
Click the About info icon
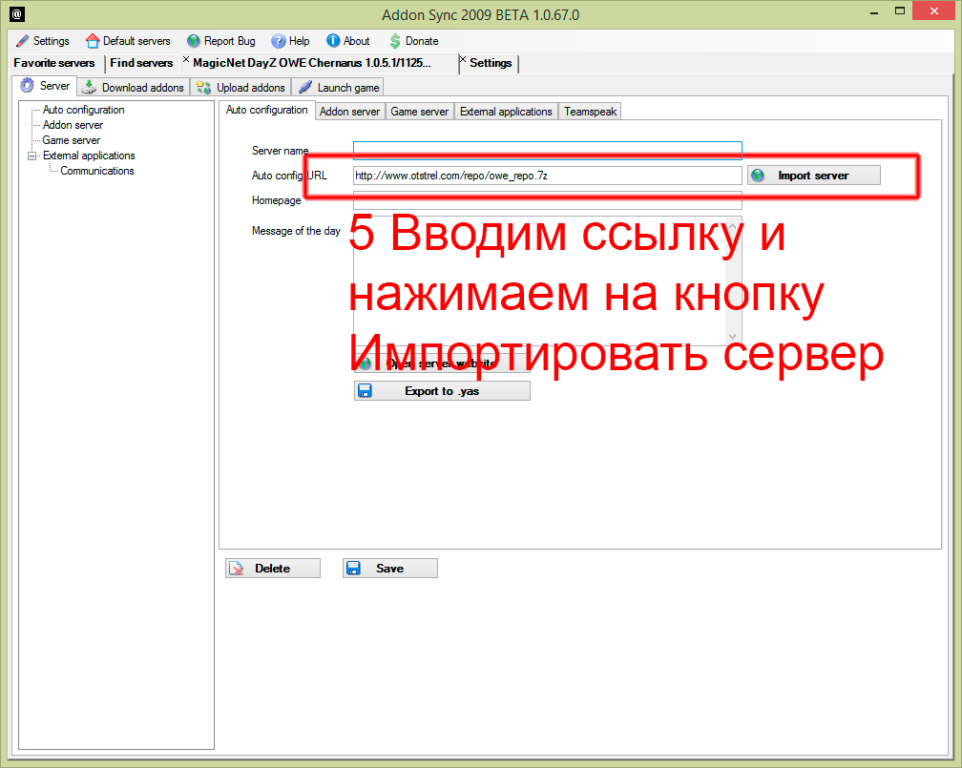click(333, 41)
